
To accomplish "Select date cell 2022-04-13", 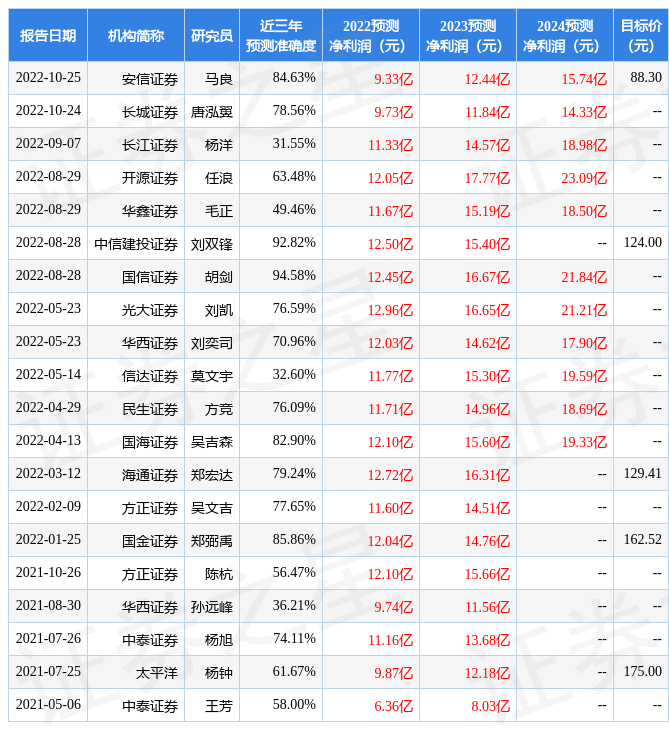I will click(48, 441).
